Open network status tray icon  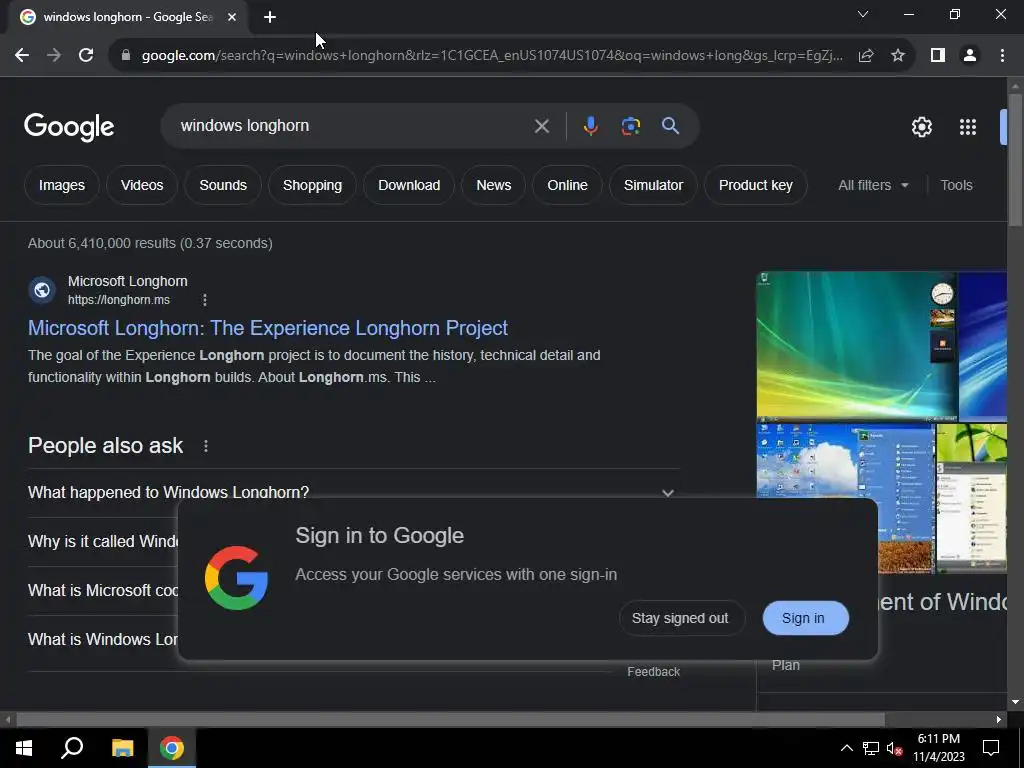tap(871, 748)
